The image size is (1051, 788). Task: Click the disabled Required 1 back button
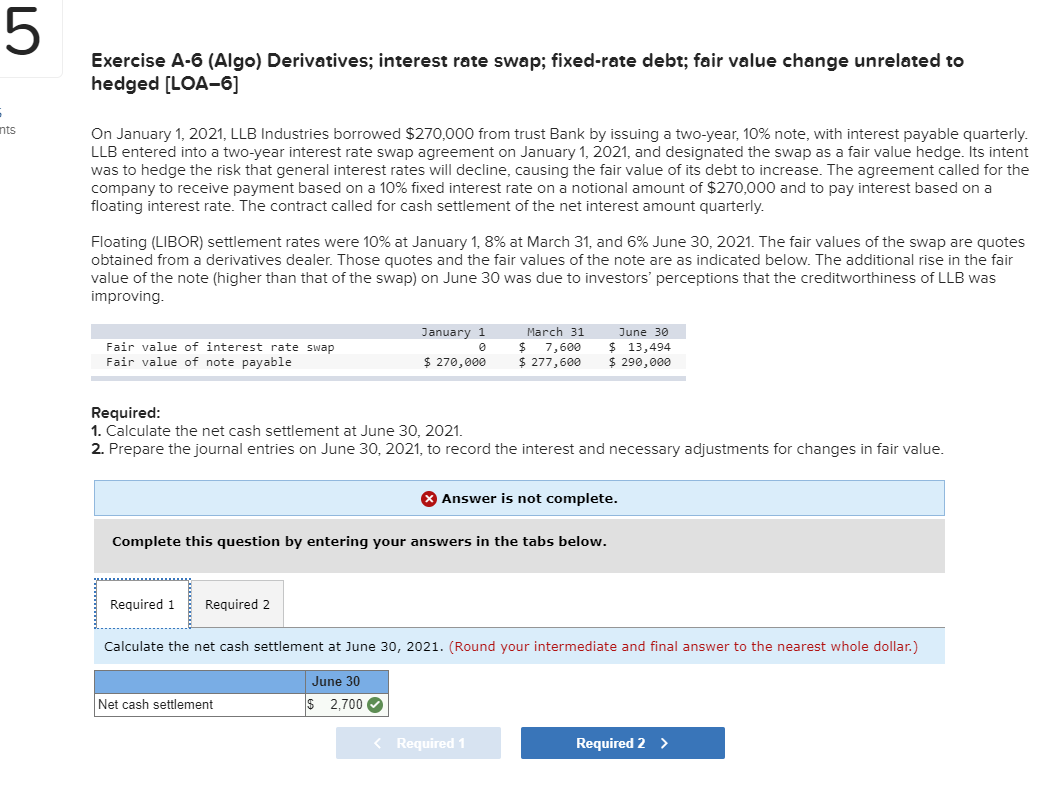(x=418, y=742)
